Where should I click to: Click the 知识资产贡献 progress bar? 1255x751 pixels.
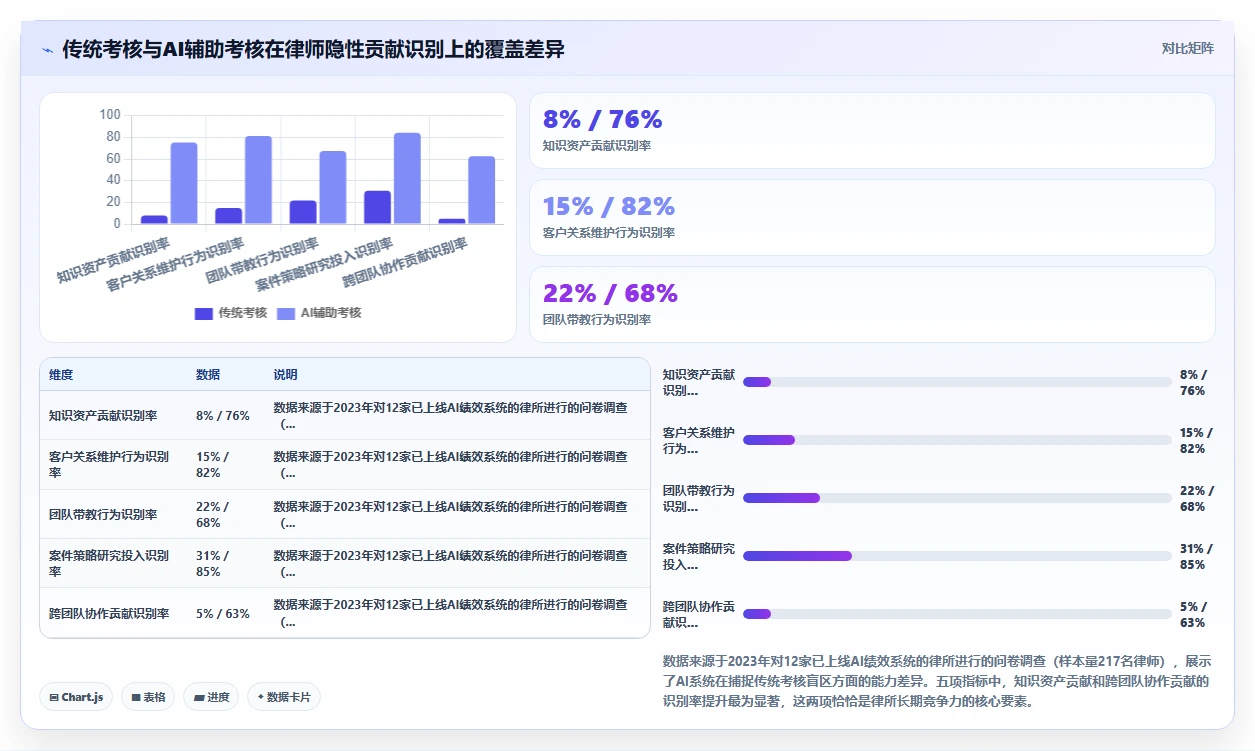click(x=957, y=382)
